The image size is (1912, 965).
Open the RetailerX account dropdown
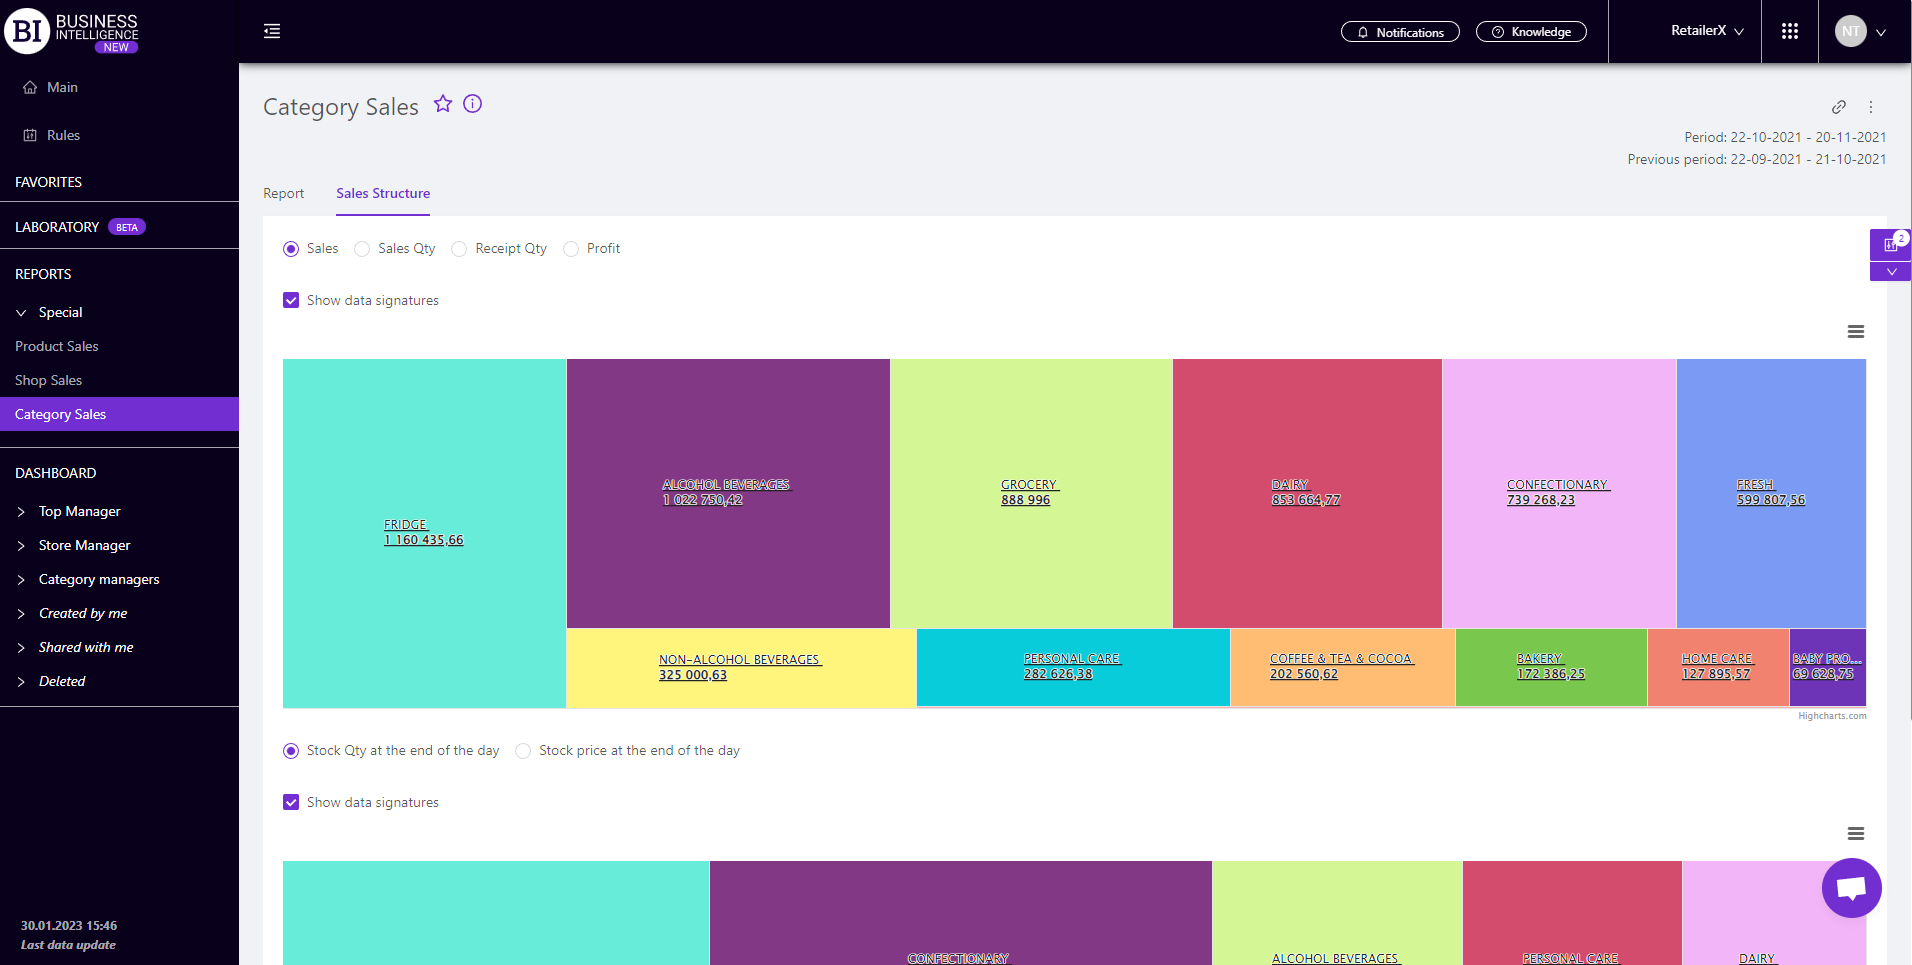pos(1707,32)
